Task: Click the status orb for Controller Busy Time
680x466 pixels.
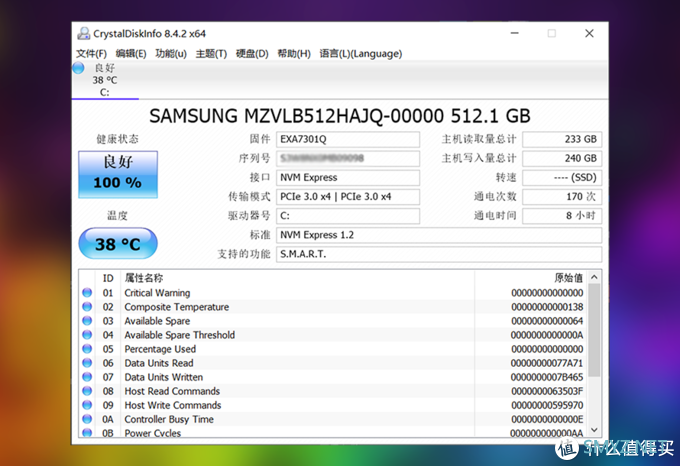Action: click(87, 419)
